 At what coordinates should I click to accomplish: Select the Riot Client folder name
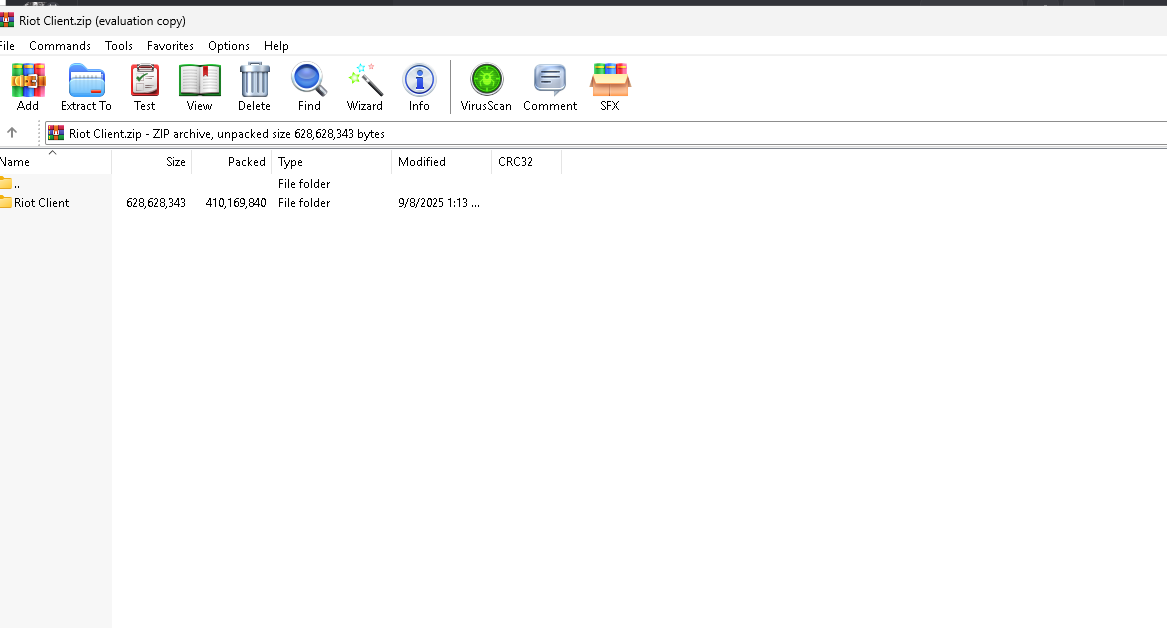42,202
